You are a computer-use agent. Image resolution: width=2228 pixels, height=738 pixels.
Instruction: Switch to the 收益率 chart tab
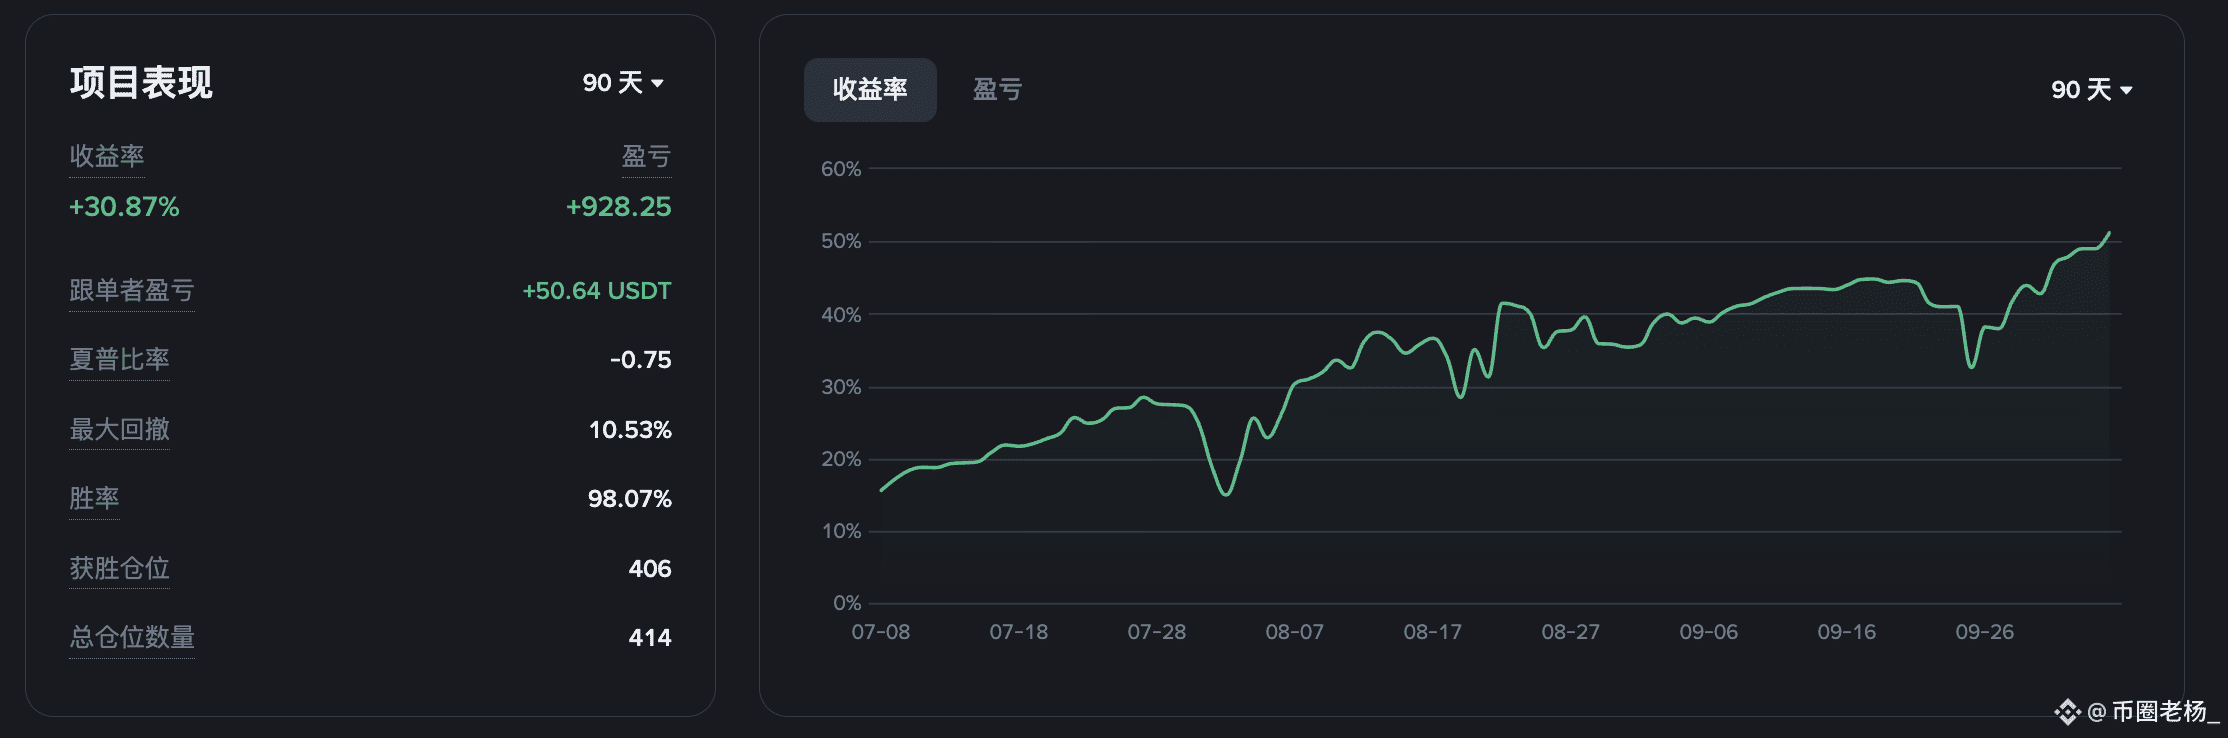pyautogui.click(x=870, y=90)
